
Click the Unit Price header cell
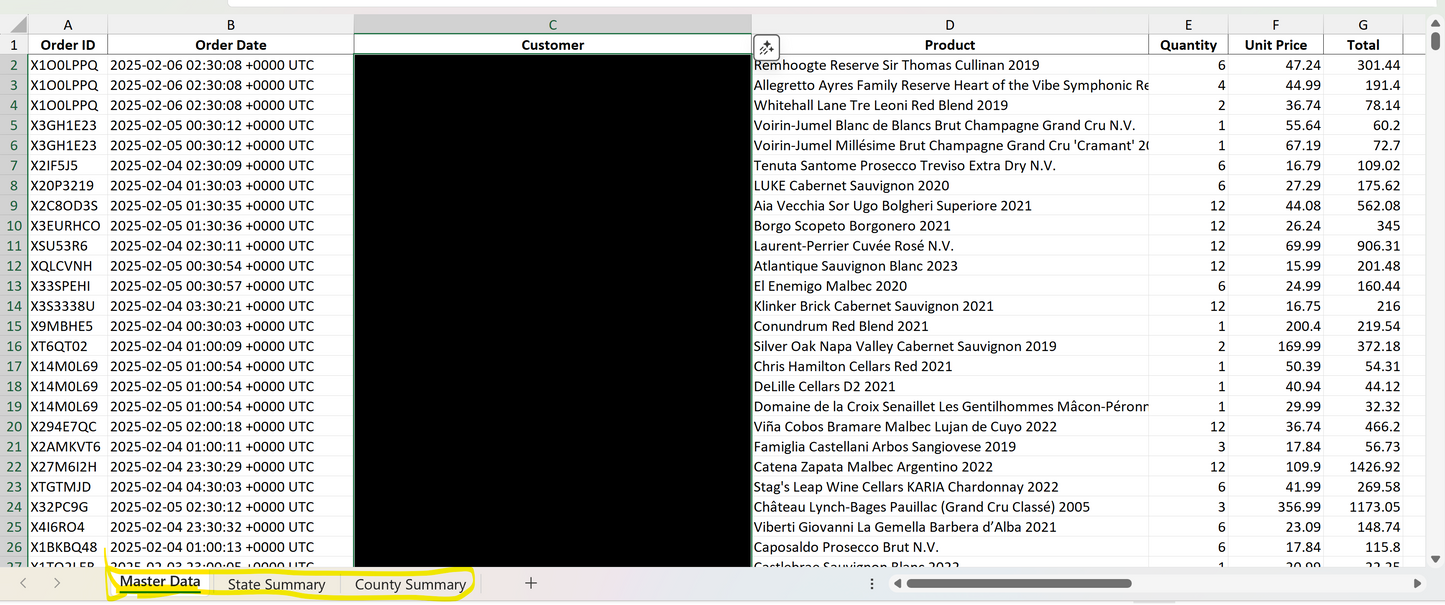point(1276,45)
